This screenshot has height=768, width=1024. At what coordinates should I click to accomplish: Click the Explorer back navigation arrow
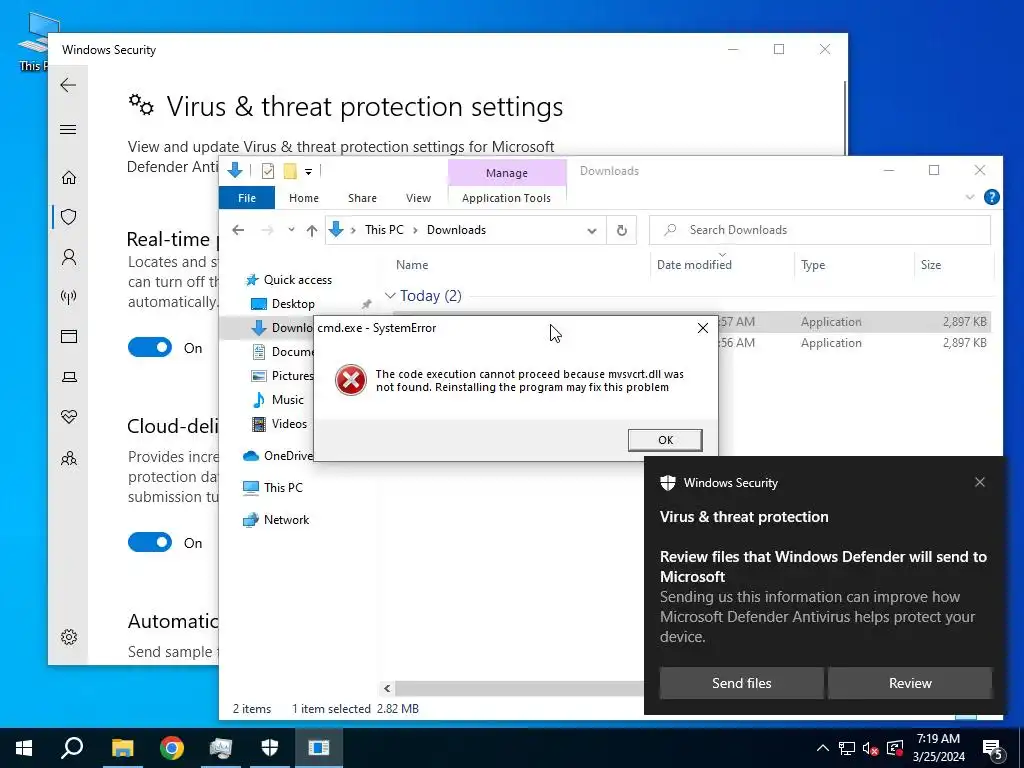[x=238, y=230]
